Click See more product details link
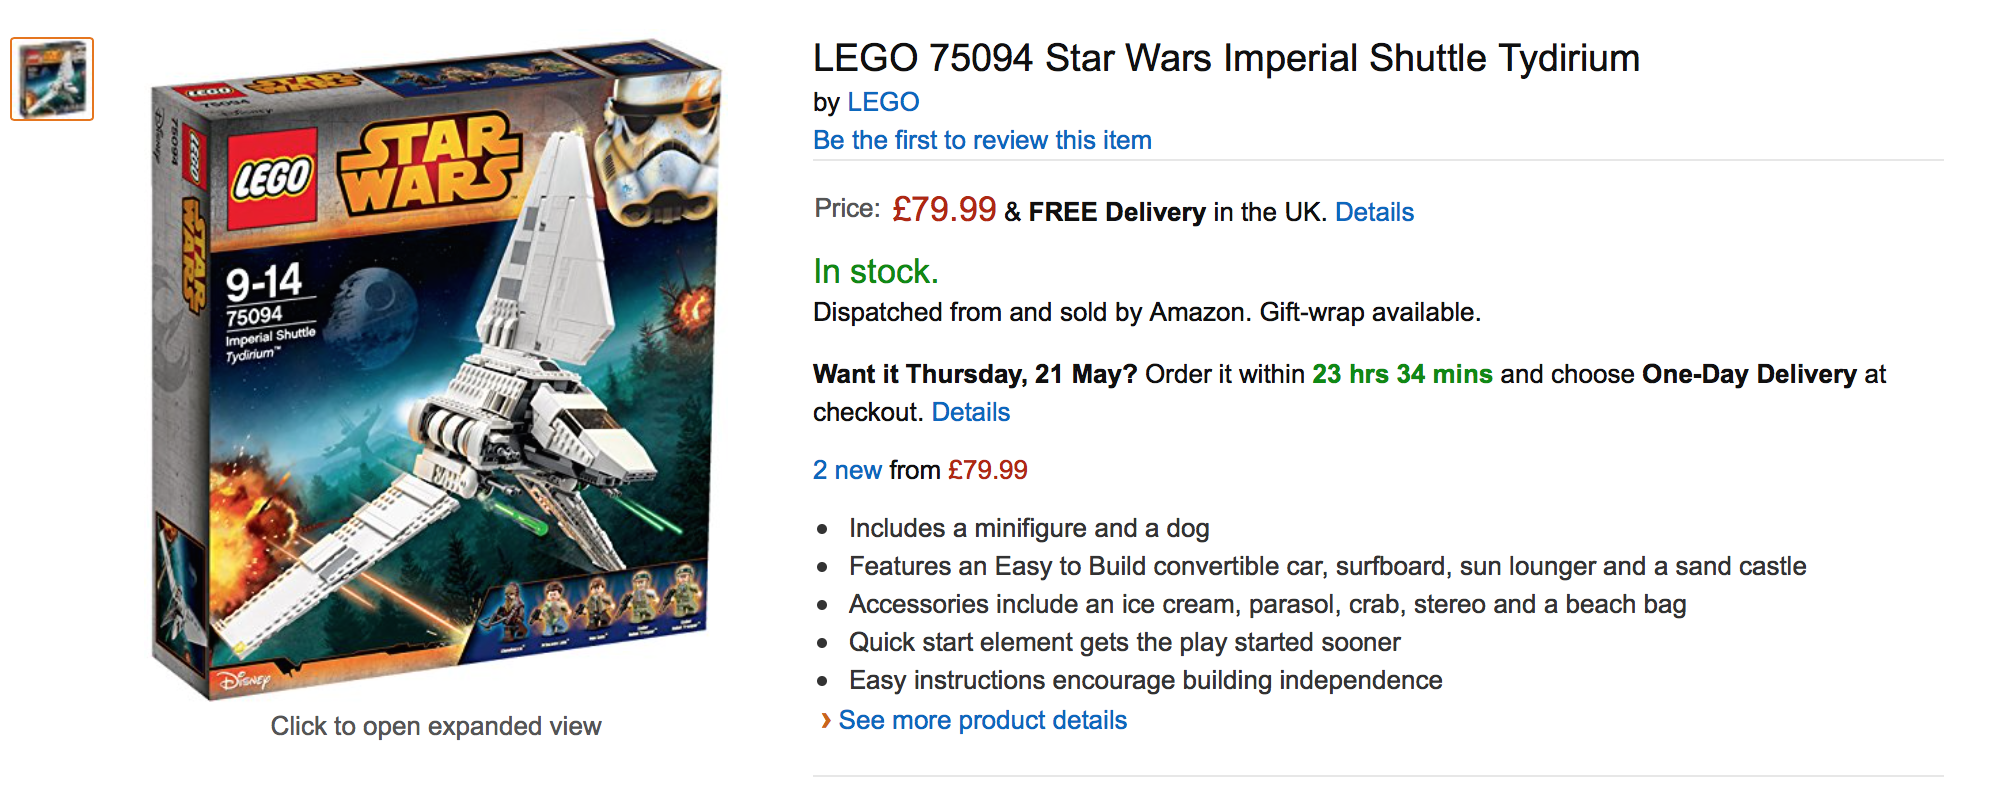Screen dimensions: 1989x785 (982, 720)
